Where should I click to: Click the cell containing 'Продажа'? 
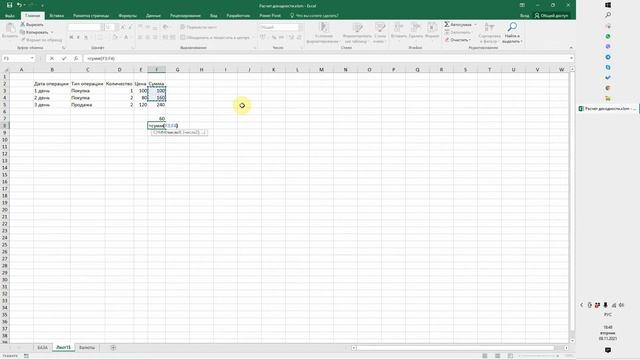tap(87, 104)
